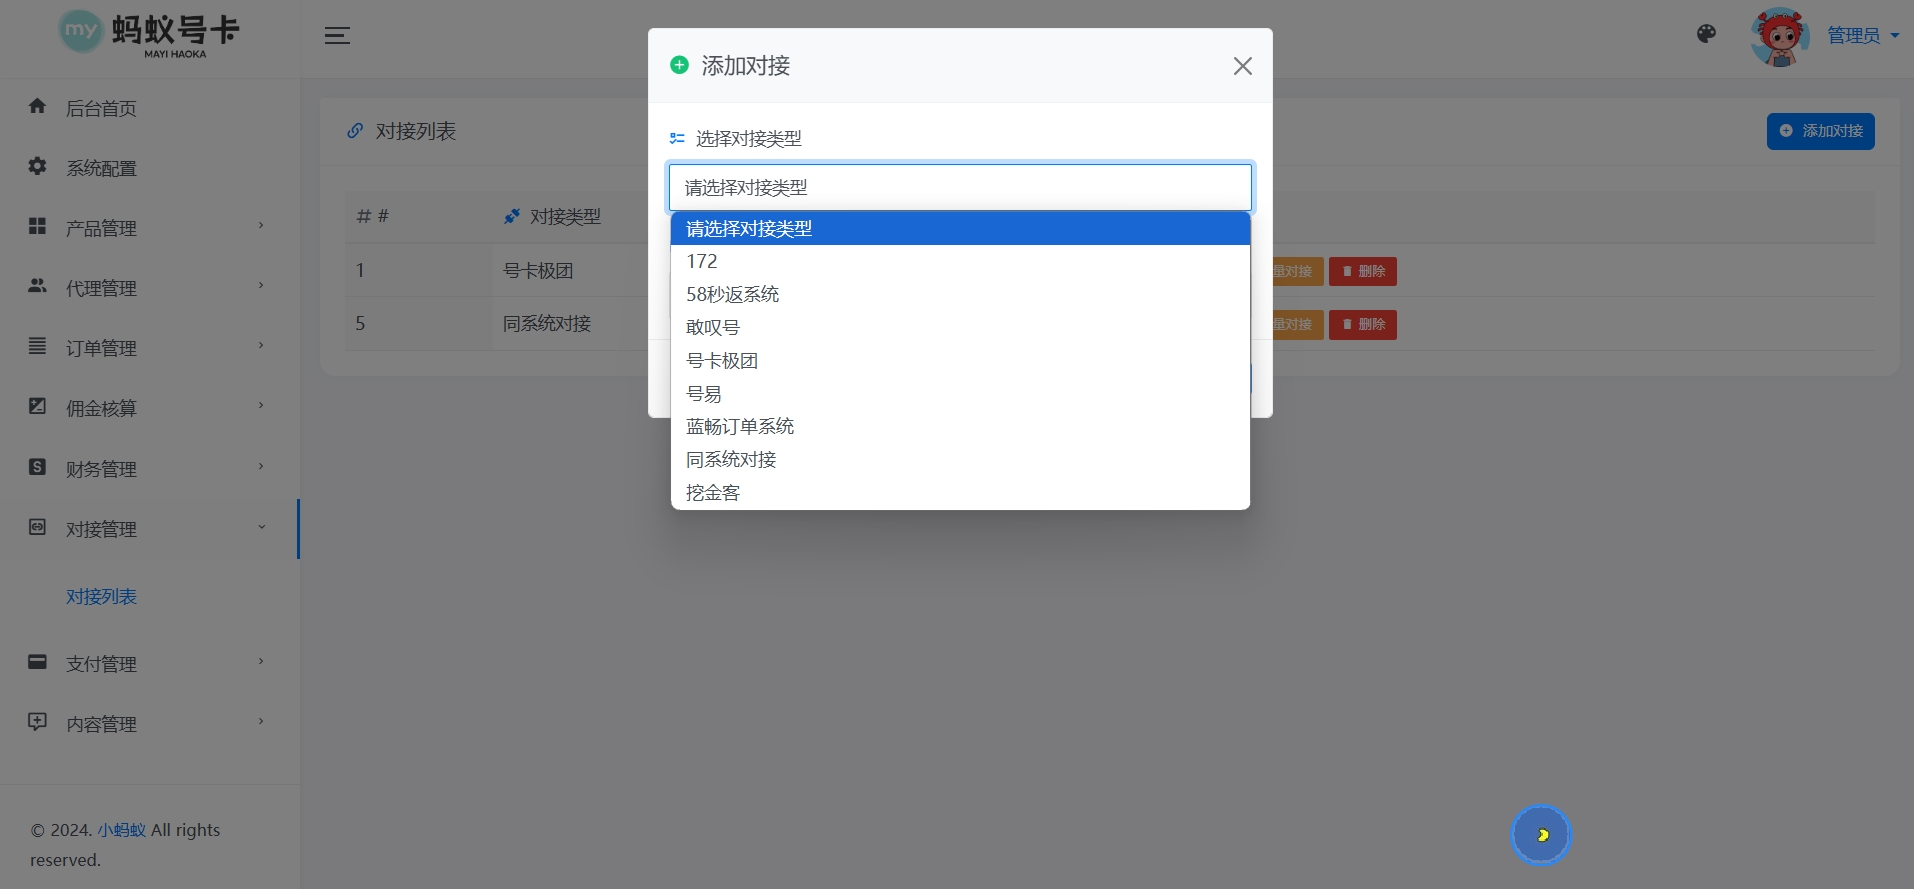Viewport: 1914px width, 889px height.
Task: Close the 添加对接 dialog
Action: tap(1242, 66)
